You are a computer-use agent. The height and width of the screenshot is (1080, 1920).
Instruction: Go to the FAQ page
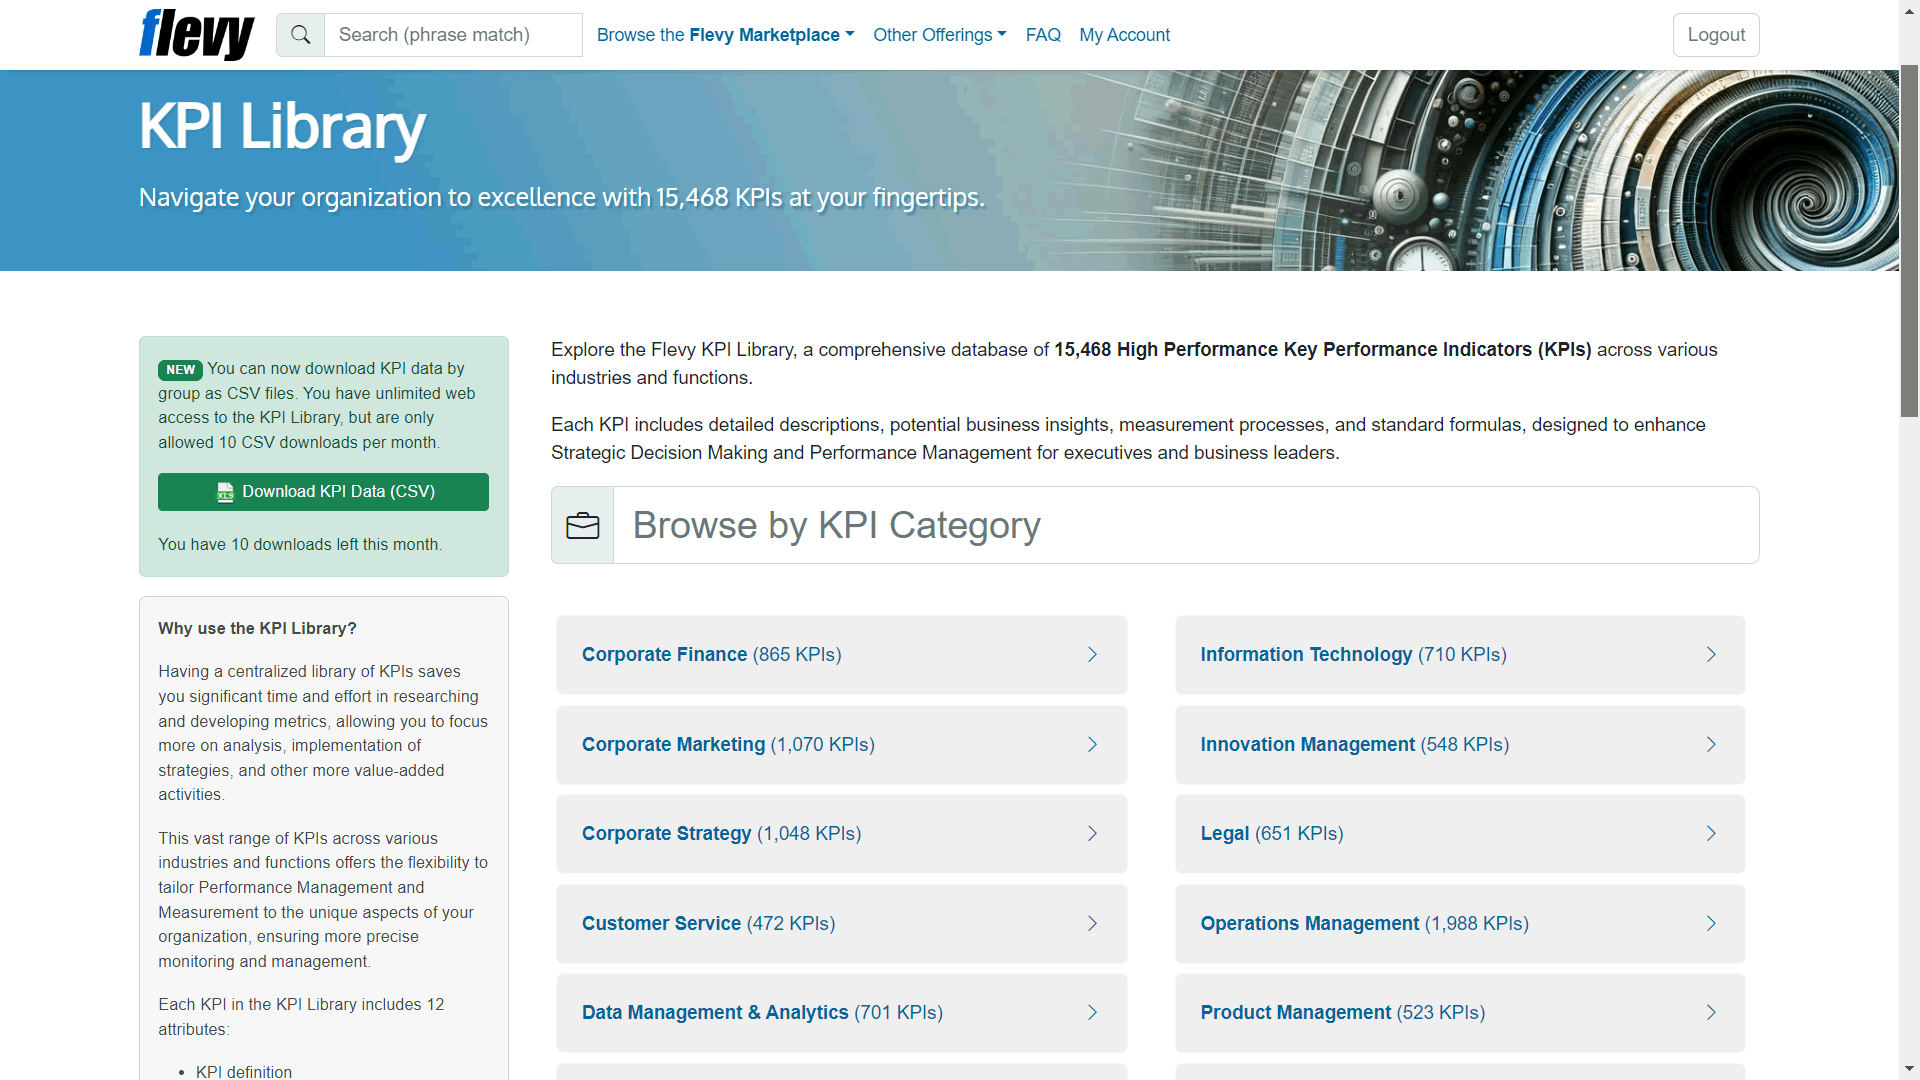tap(1043, 35)
